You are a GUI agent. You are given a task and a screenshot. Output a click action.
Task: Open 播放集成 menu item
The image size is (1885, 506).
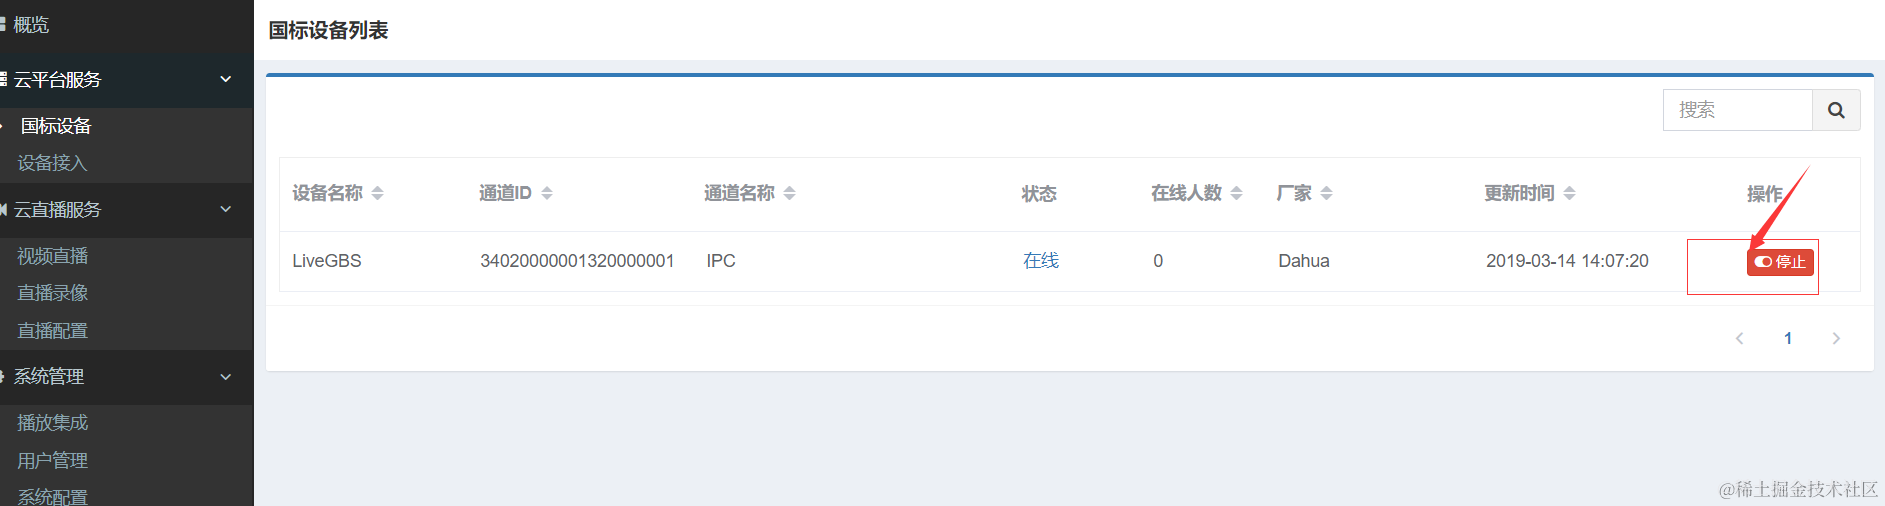coord(52,423)
